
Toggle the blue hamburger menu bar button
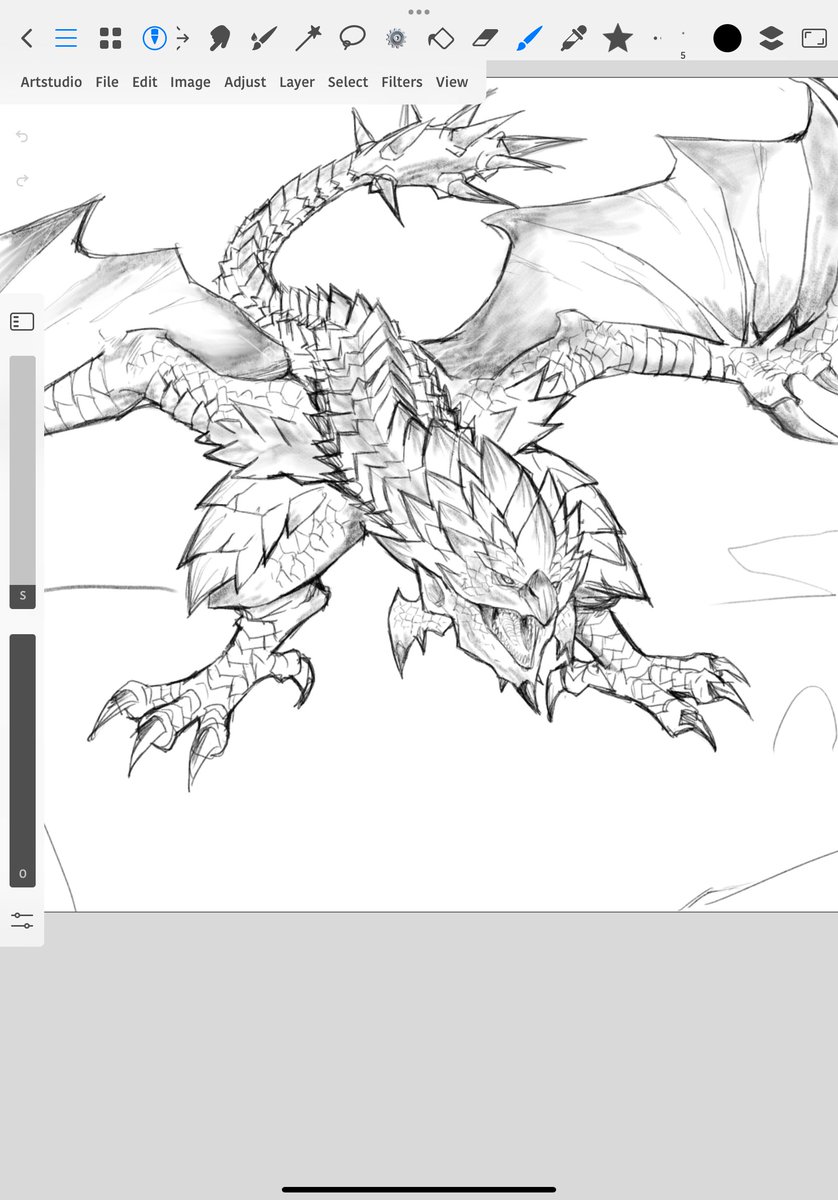click(66, 39)
